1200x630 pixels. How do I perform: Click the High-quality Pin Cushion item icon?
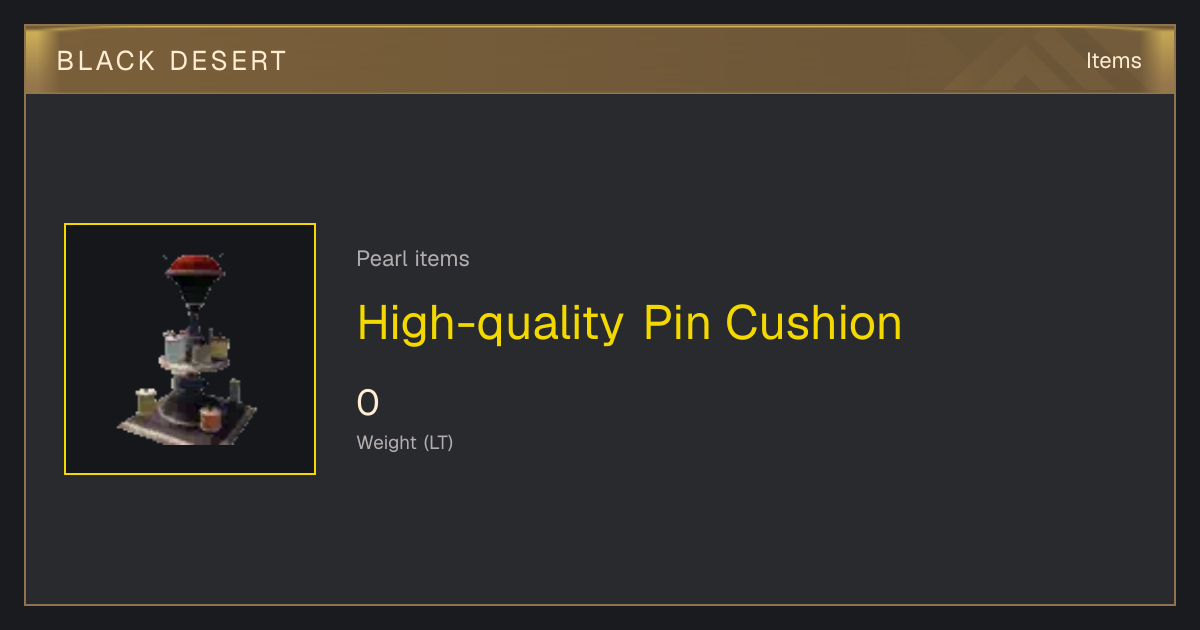click(x=190, y=349)
